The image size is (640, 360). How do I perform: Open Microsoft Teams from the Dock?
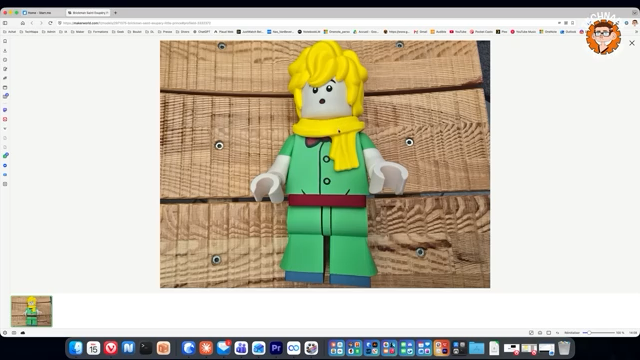241,348
